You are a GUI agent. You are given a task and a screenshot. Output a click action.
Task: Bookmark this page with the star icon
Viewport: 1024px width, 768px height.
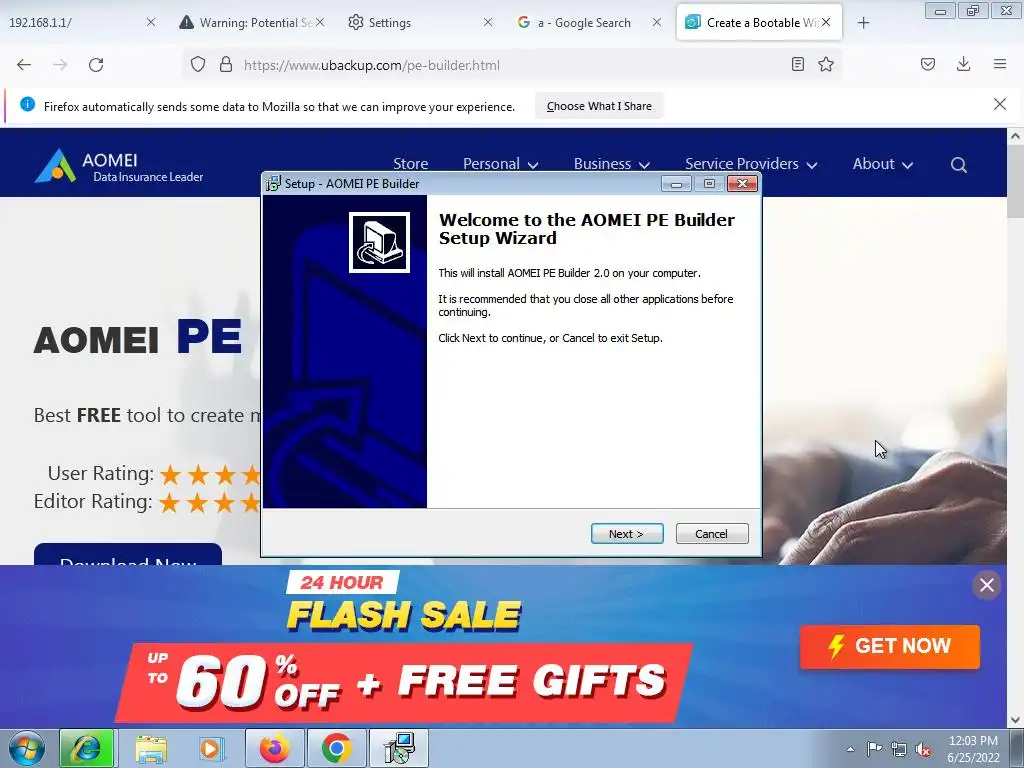(x=826, y=65)
